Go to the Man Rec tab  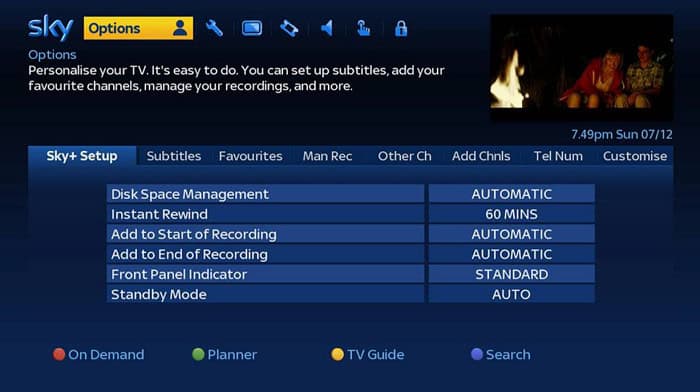click(327, 156)
